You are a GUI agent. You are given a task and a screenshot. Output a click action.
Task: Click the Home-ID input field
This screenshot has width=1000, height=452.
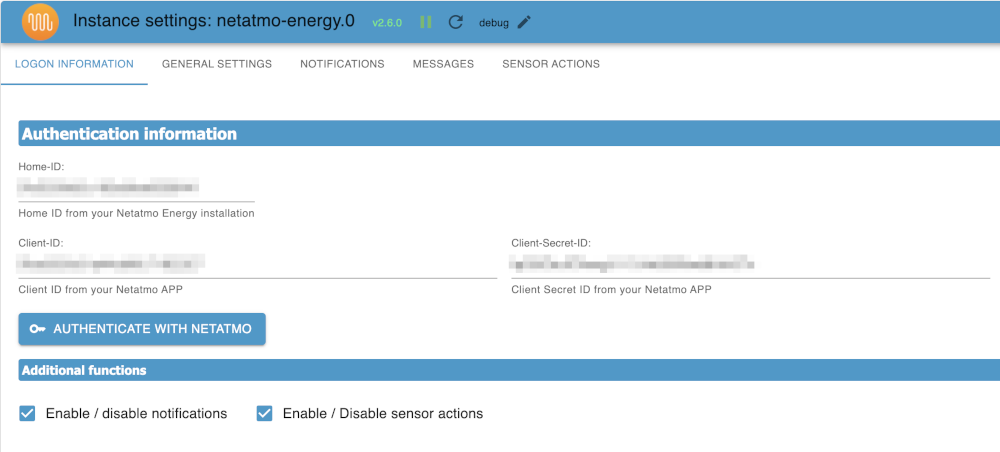(x=136, y=187)
